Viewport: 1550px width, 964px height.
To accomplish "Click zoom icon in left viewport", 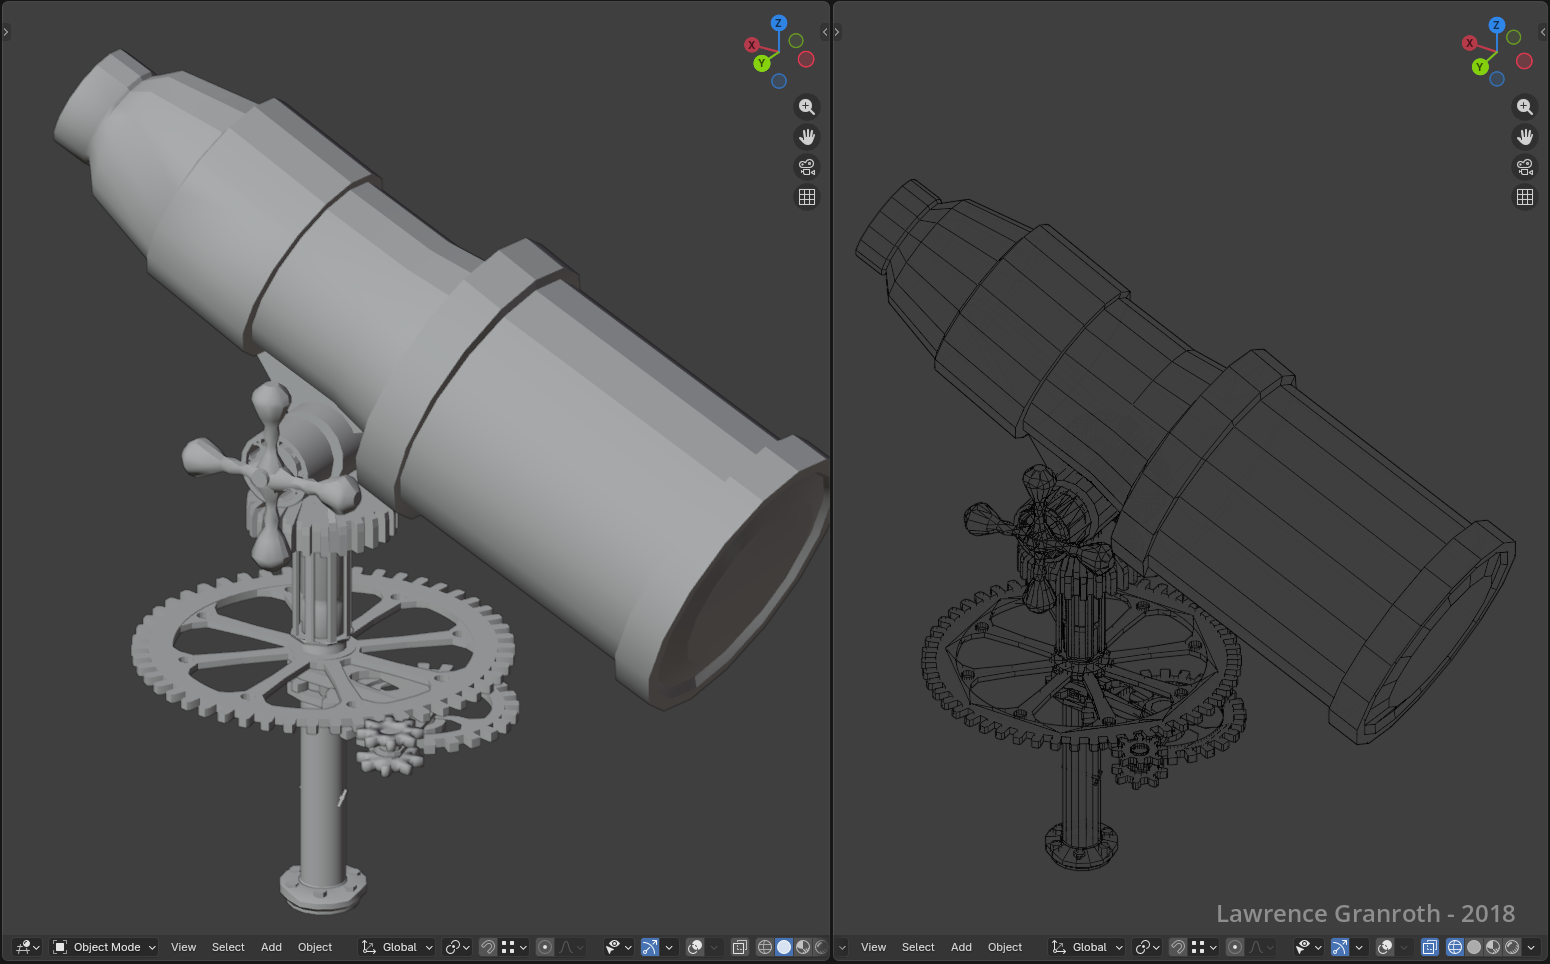I will [807, 107].
